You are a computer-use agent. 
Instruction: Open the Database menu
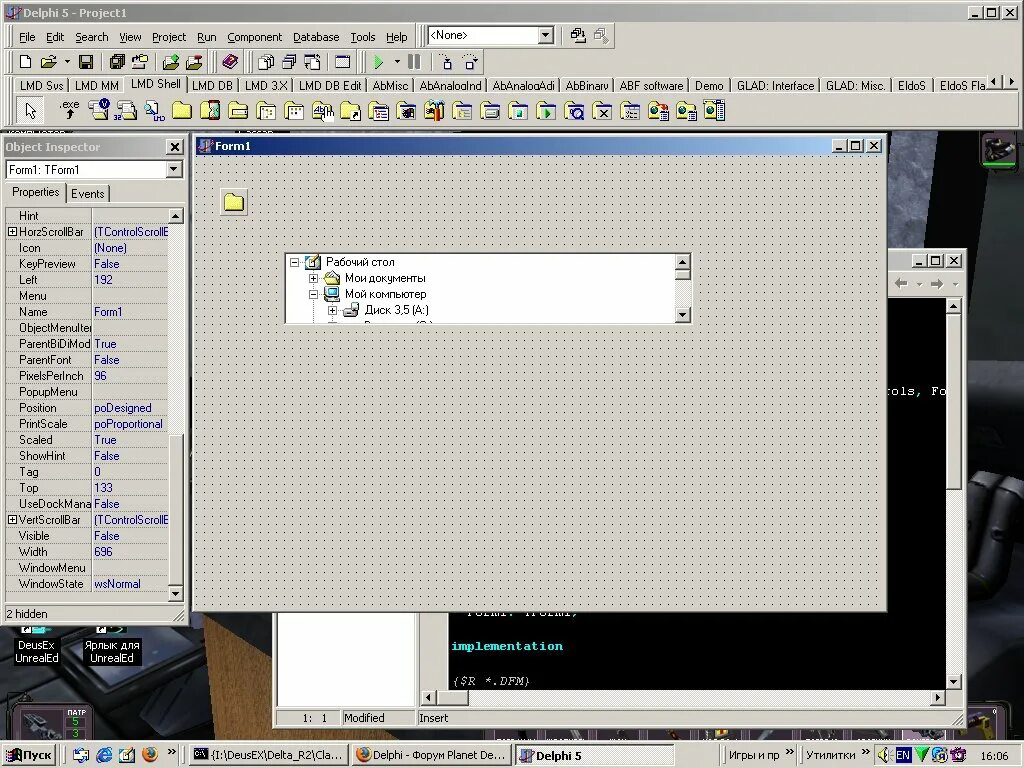pos(316,37)
